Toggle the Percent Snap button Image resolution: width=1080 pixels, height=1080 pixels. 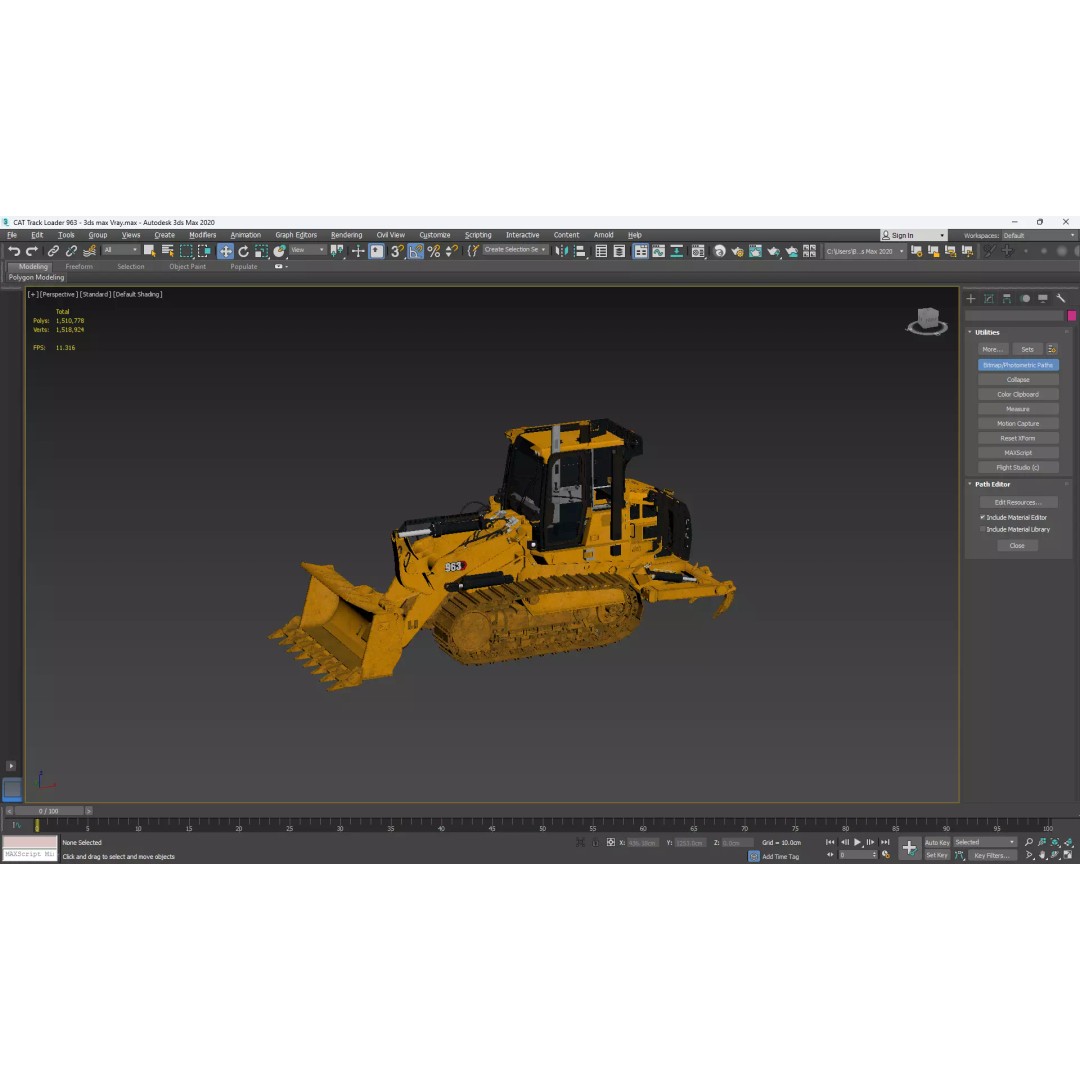coord(433,251)
